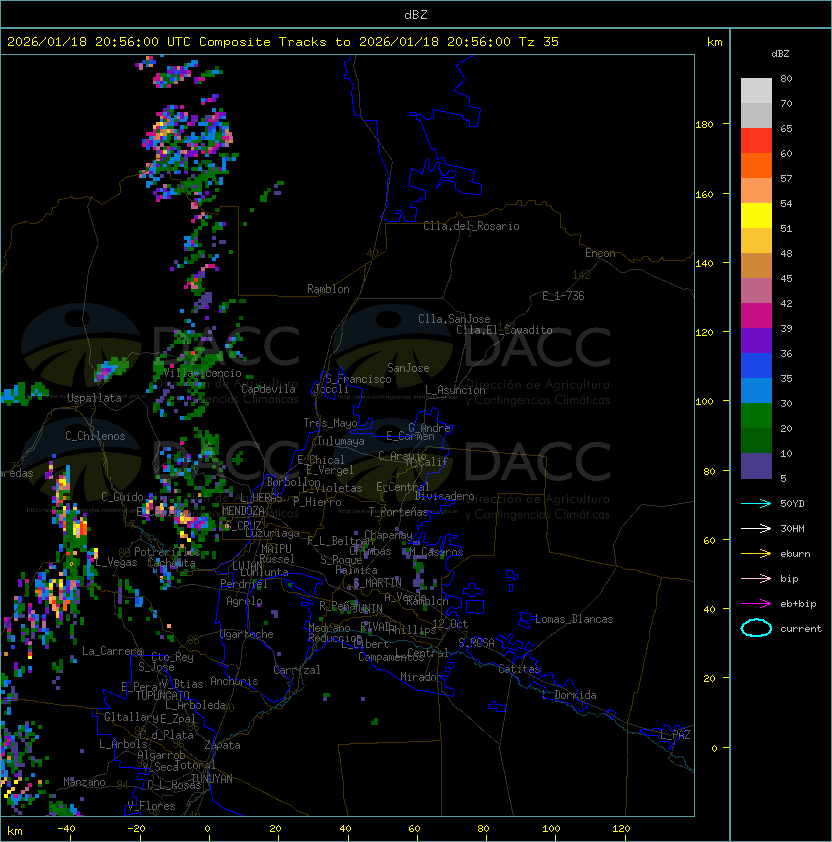Screen dimensions: 832x842
Task: Click the 'Potrerillos' map label
Action: click(167, 552)
